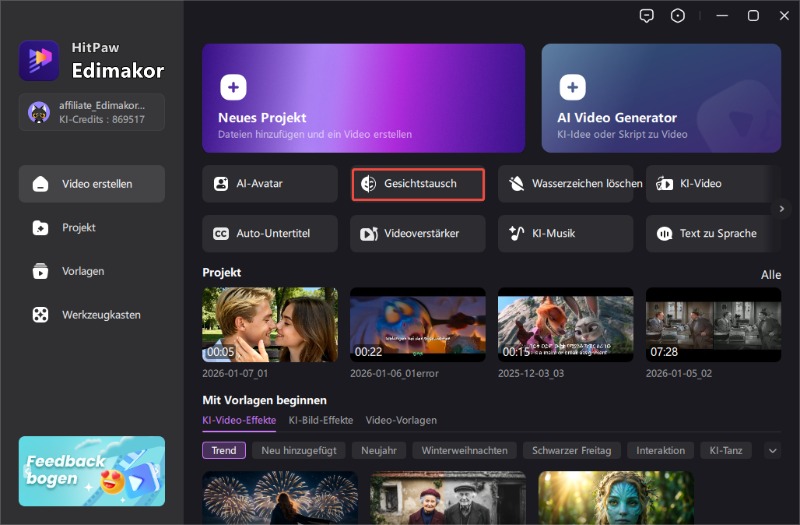Start a Neues Projekt
This screenshot has height=525, width=800.
tap(363, 98)
